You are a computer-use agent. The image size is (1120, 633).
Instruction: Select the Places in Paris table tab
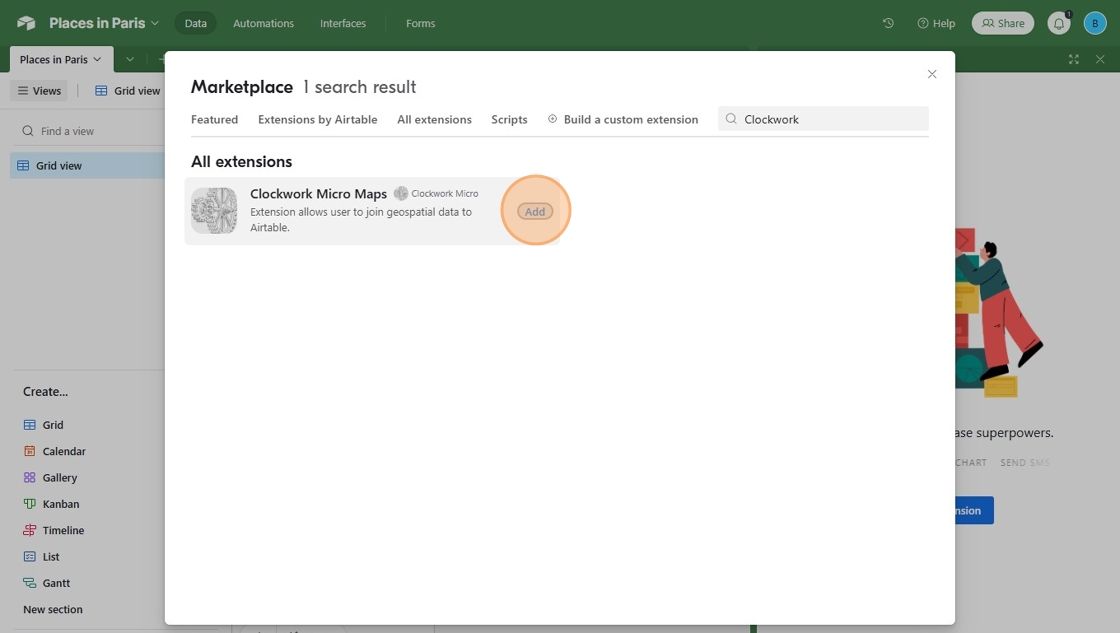[61, 59]
